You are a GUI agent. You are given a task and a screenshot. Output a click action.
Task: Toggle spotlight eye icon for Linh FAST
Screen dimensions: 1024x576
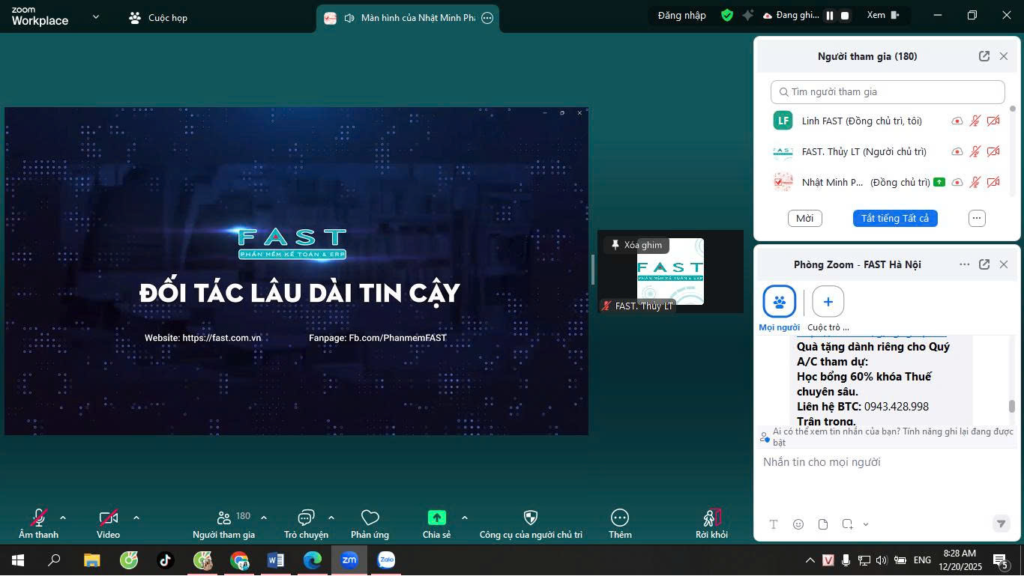pos(957,121)
